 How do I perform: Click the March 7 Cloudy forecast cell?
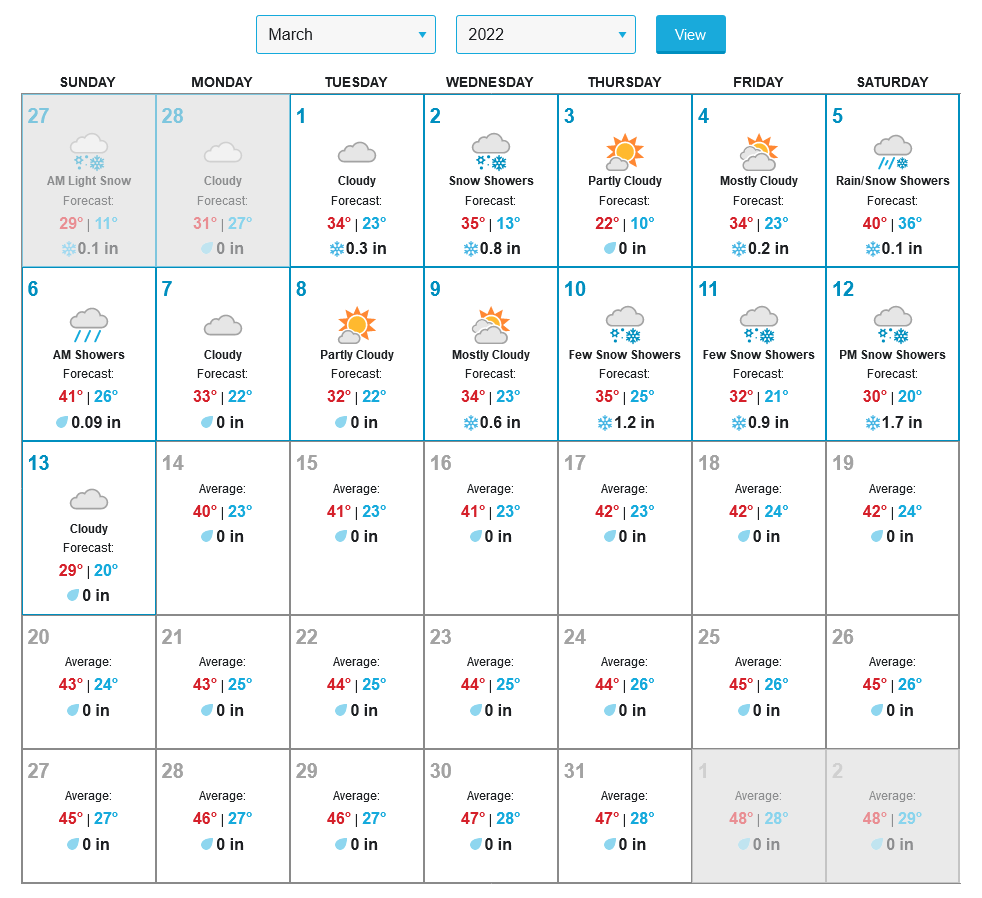click(223, 354)
